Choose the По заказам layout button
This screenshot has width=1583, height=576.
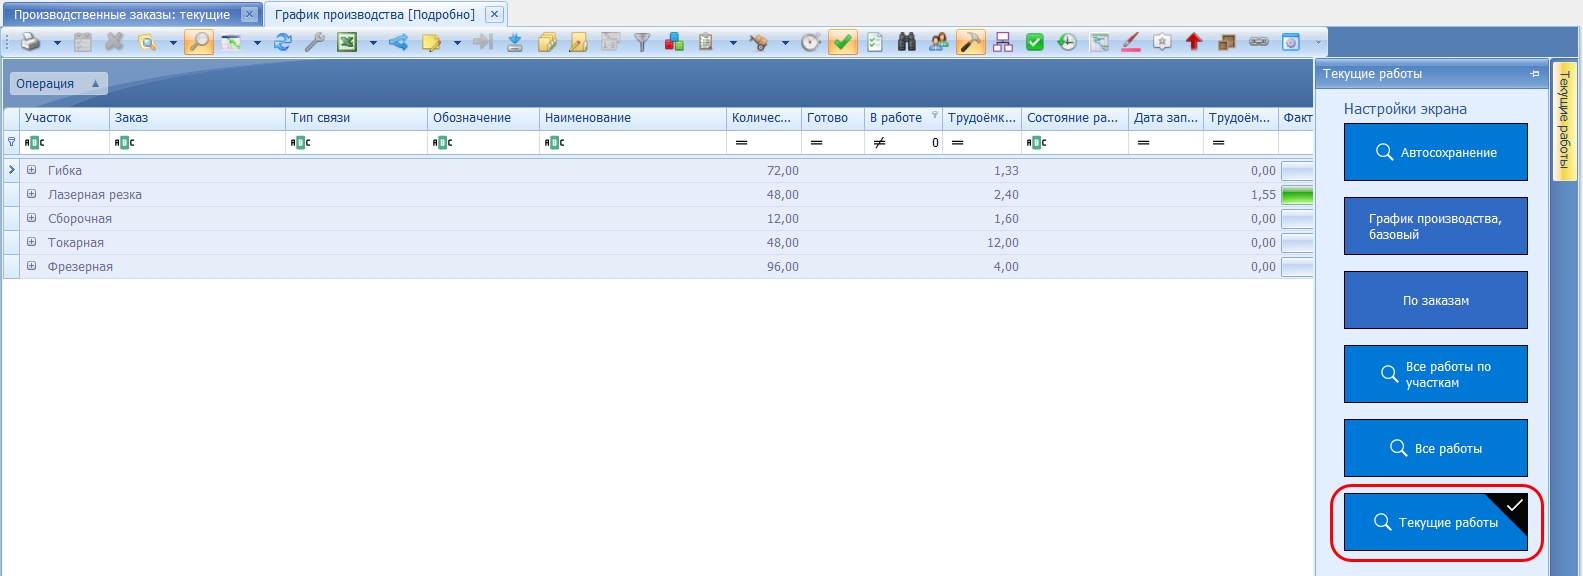click(x=1435, y=300)
